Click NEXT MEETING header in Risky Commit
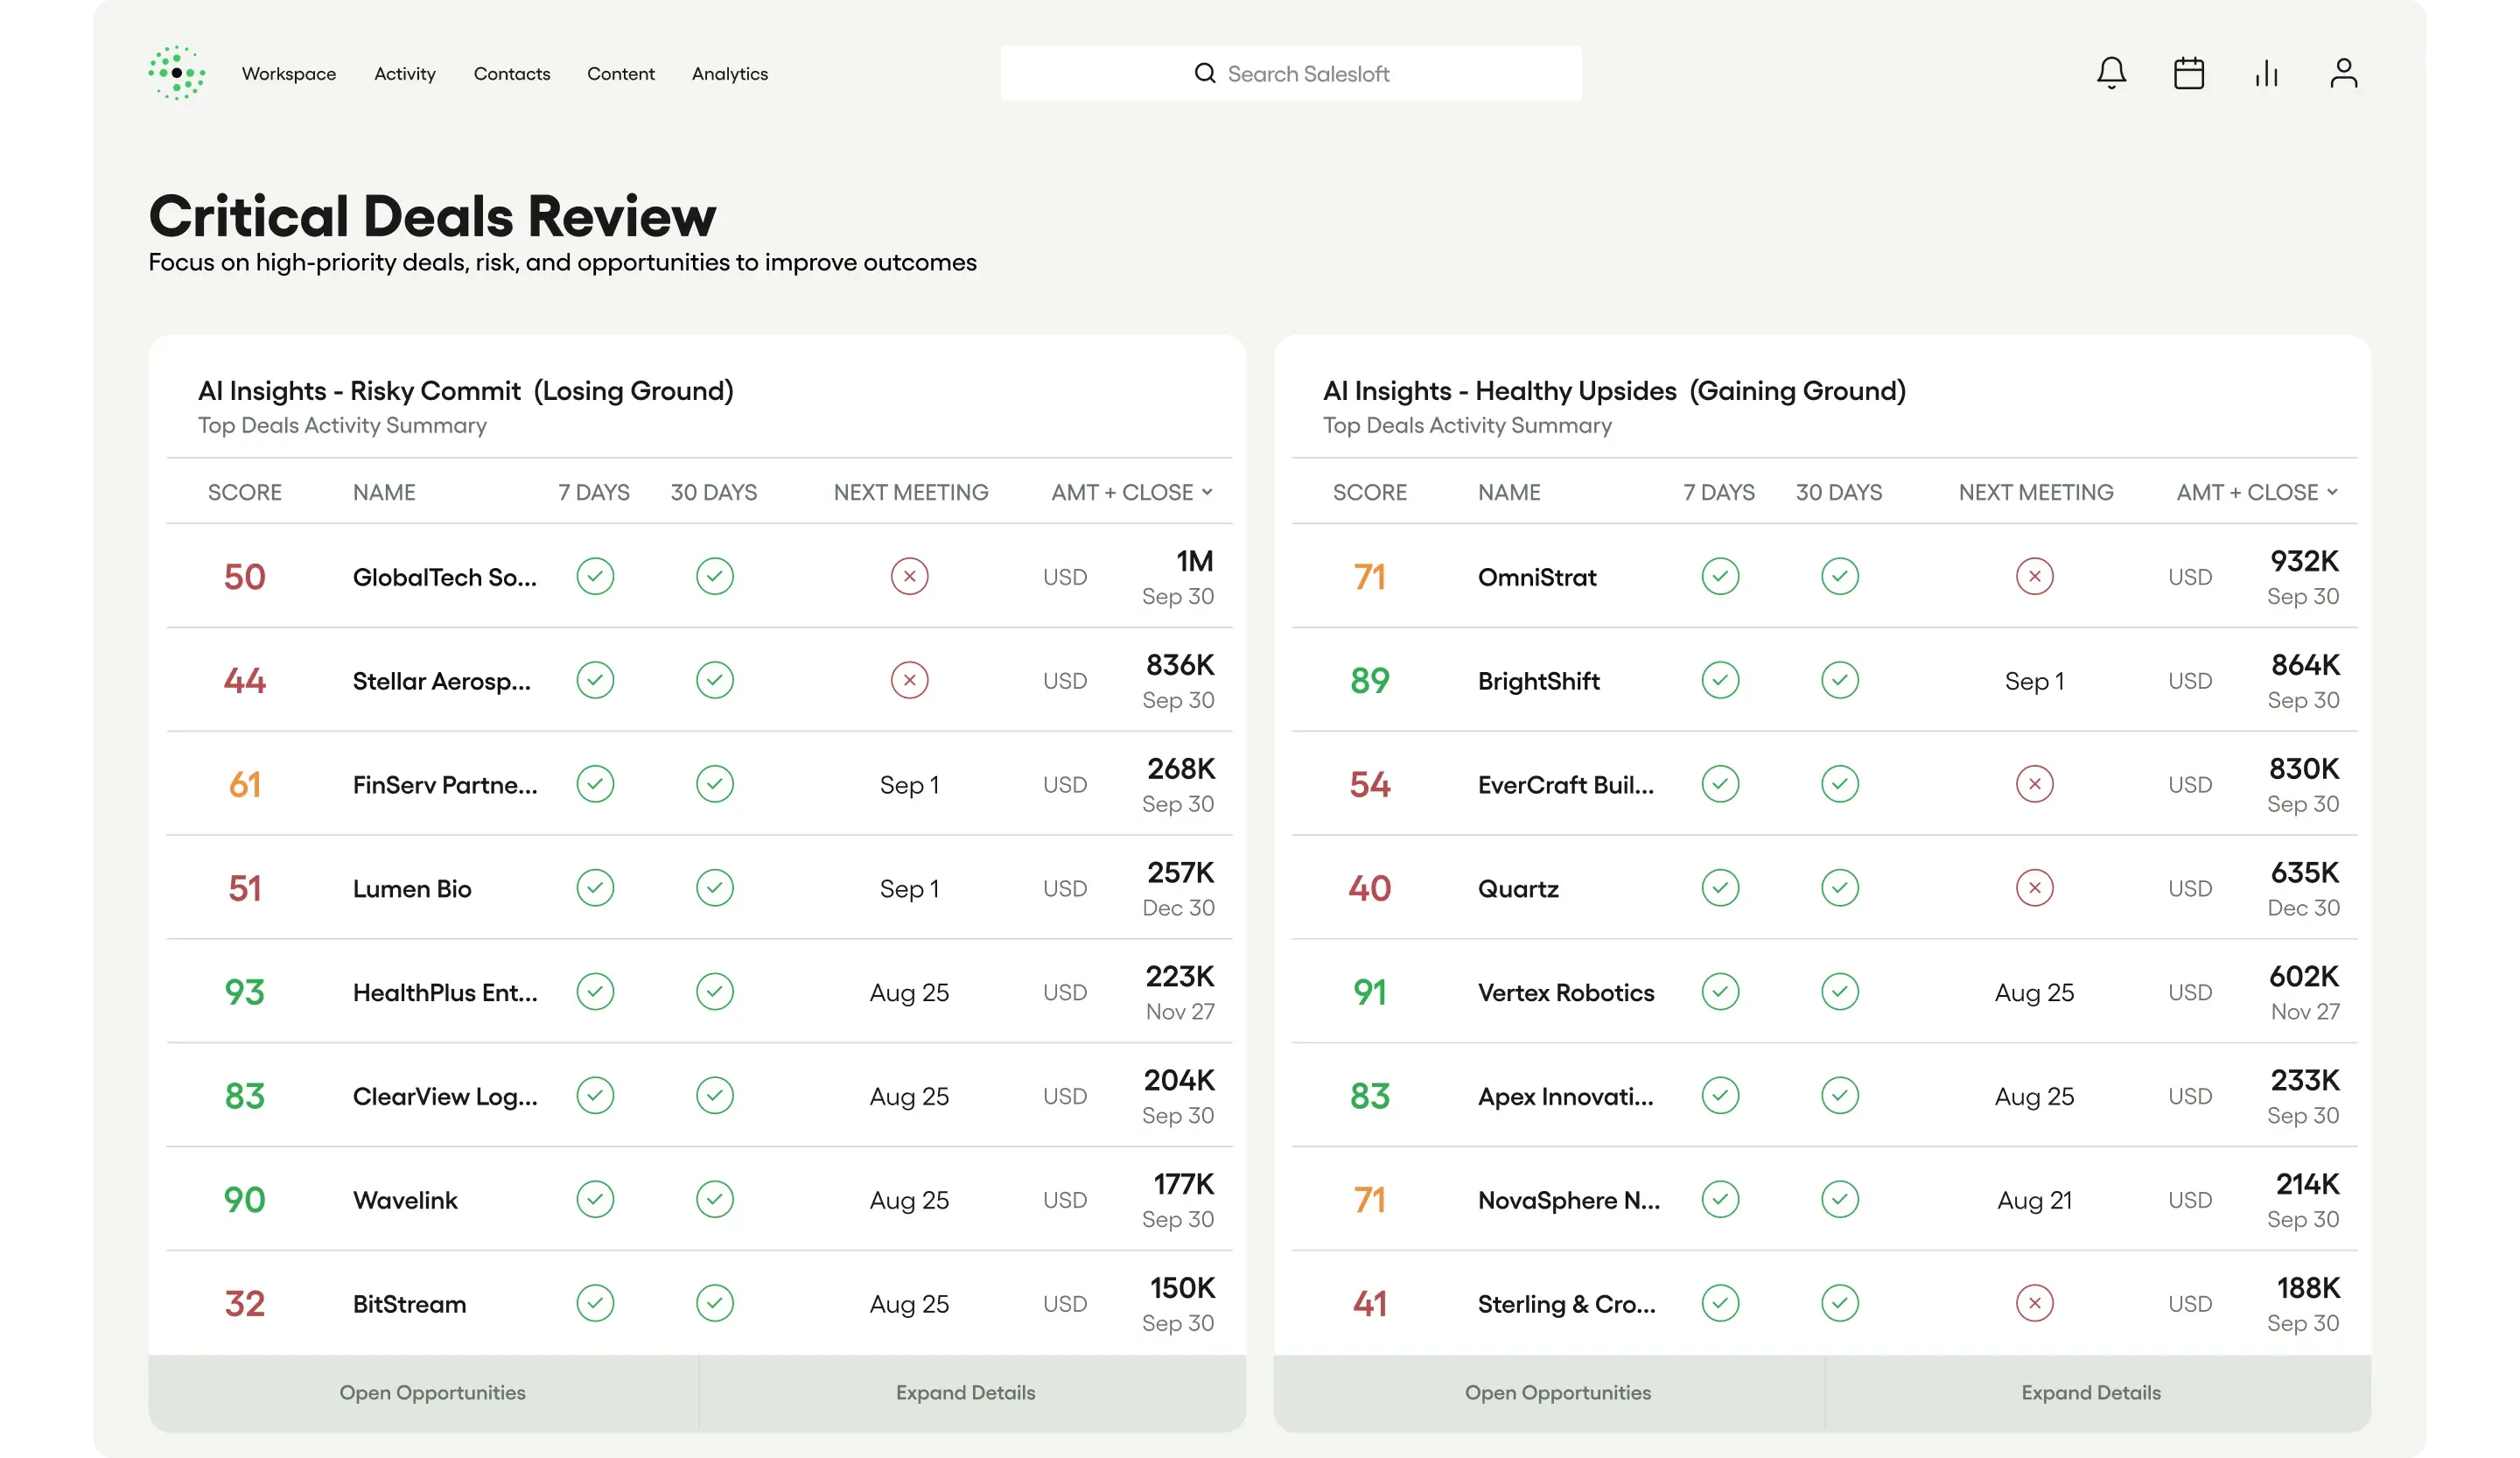2520x1458 pixels. (910, 492)
